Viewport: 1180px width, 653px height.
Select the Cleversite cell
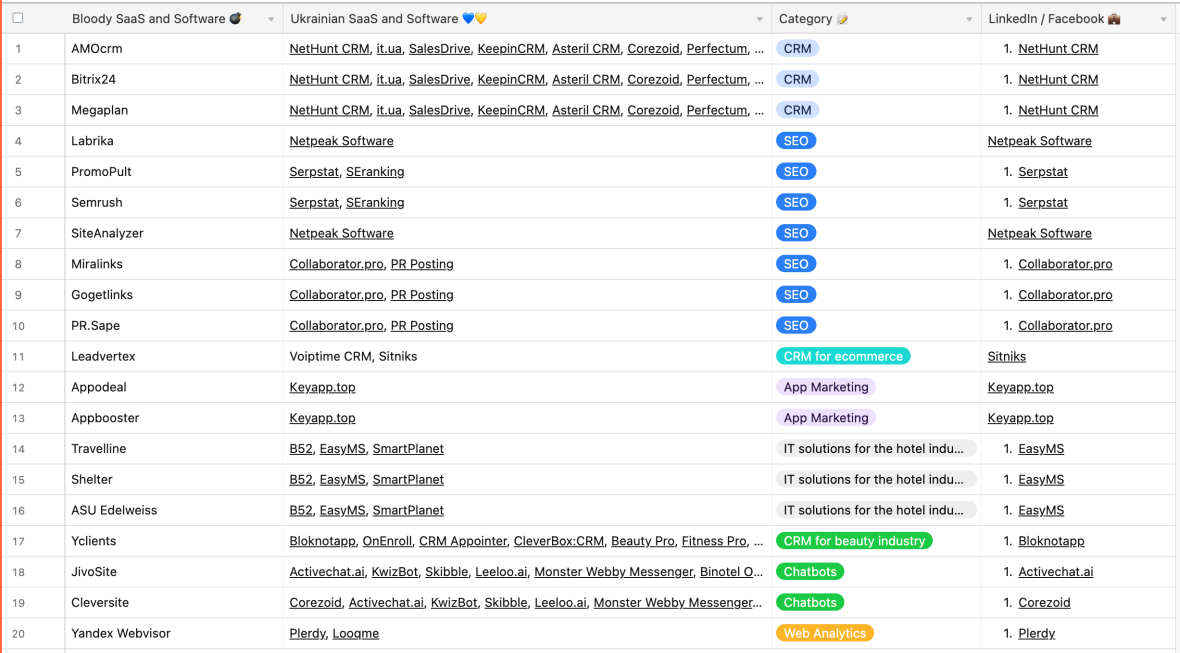[174, 604]
